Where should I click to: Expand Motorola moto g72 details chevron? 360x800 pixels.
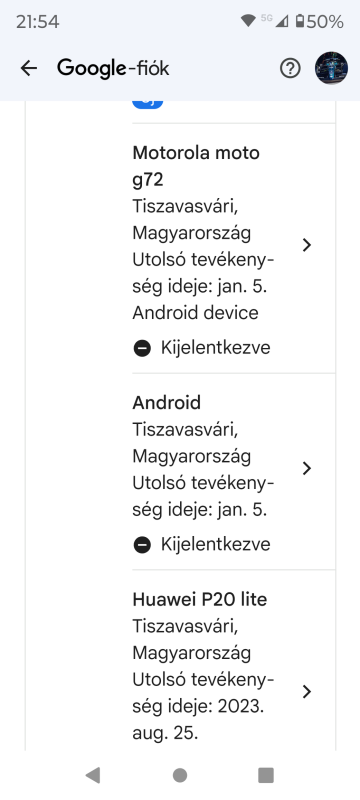[x=306, y=245]
